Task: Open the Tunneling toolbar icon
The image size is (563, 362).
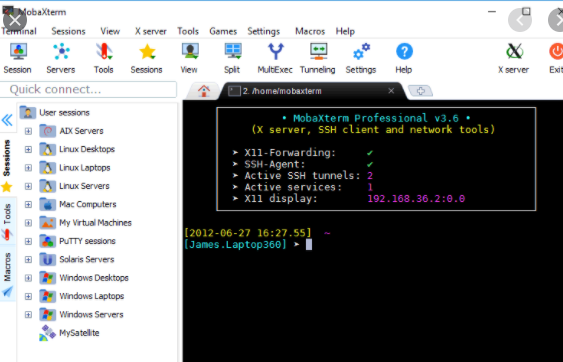Action: click(x=318, y=51)
